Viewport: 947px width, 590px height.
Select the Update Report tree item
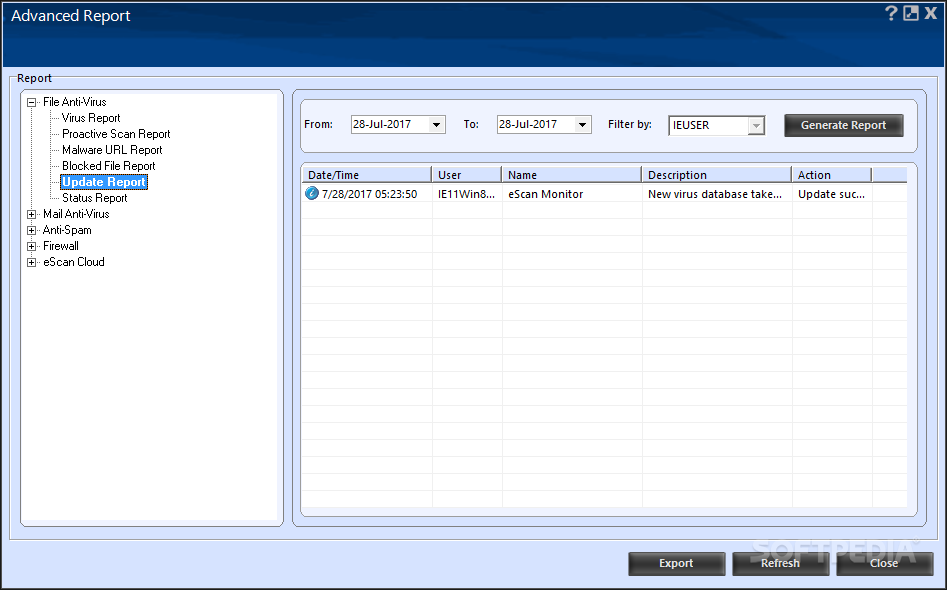pyautogui.click(x=104, y=182)
